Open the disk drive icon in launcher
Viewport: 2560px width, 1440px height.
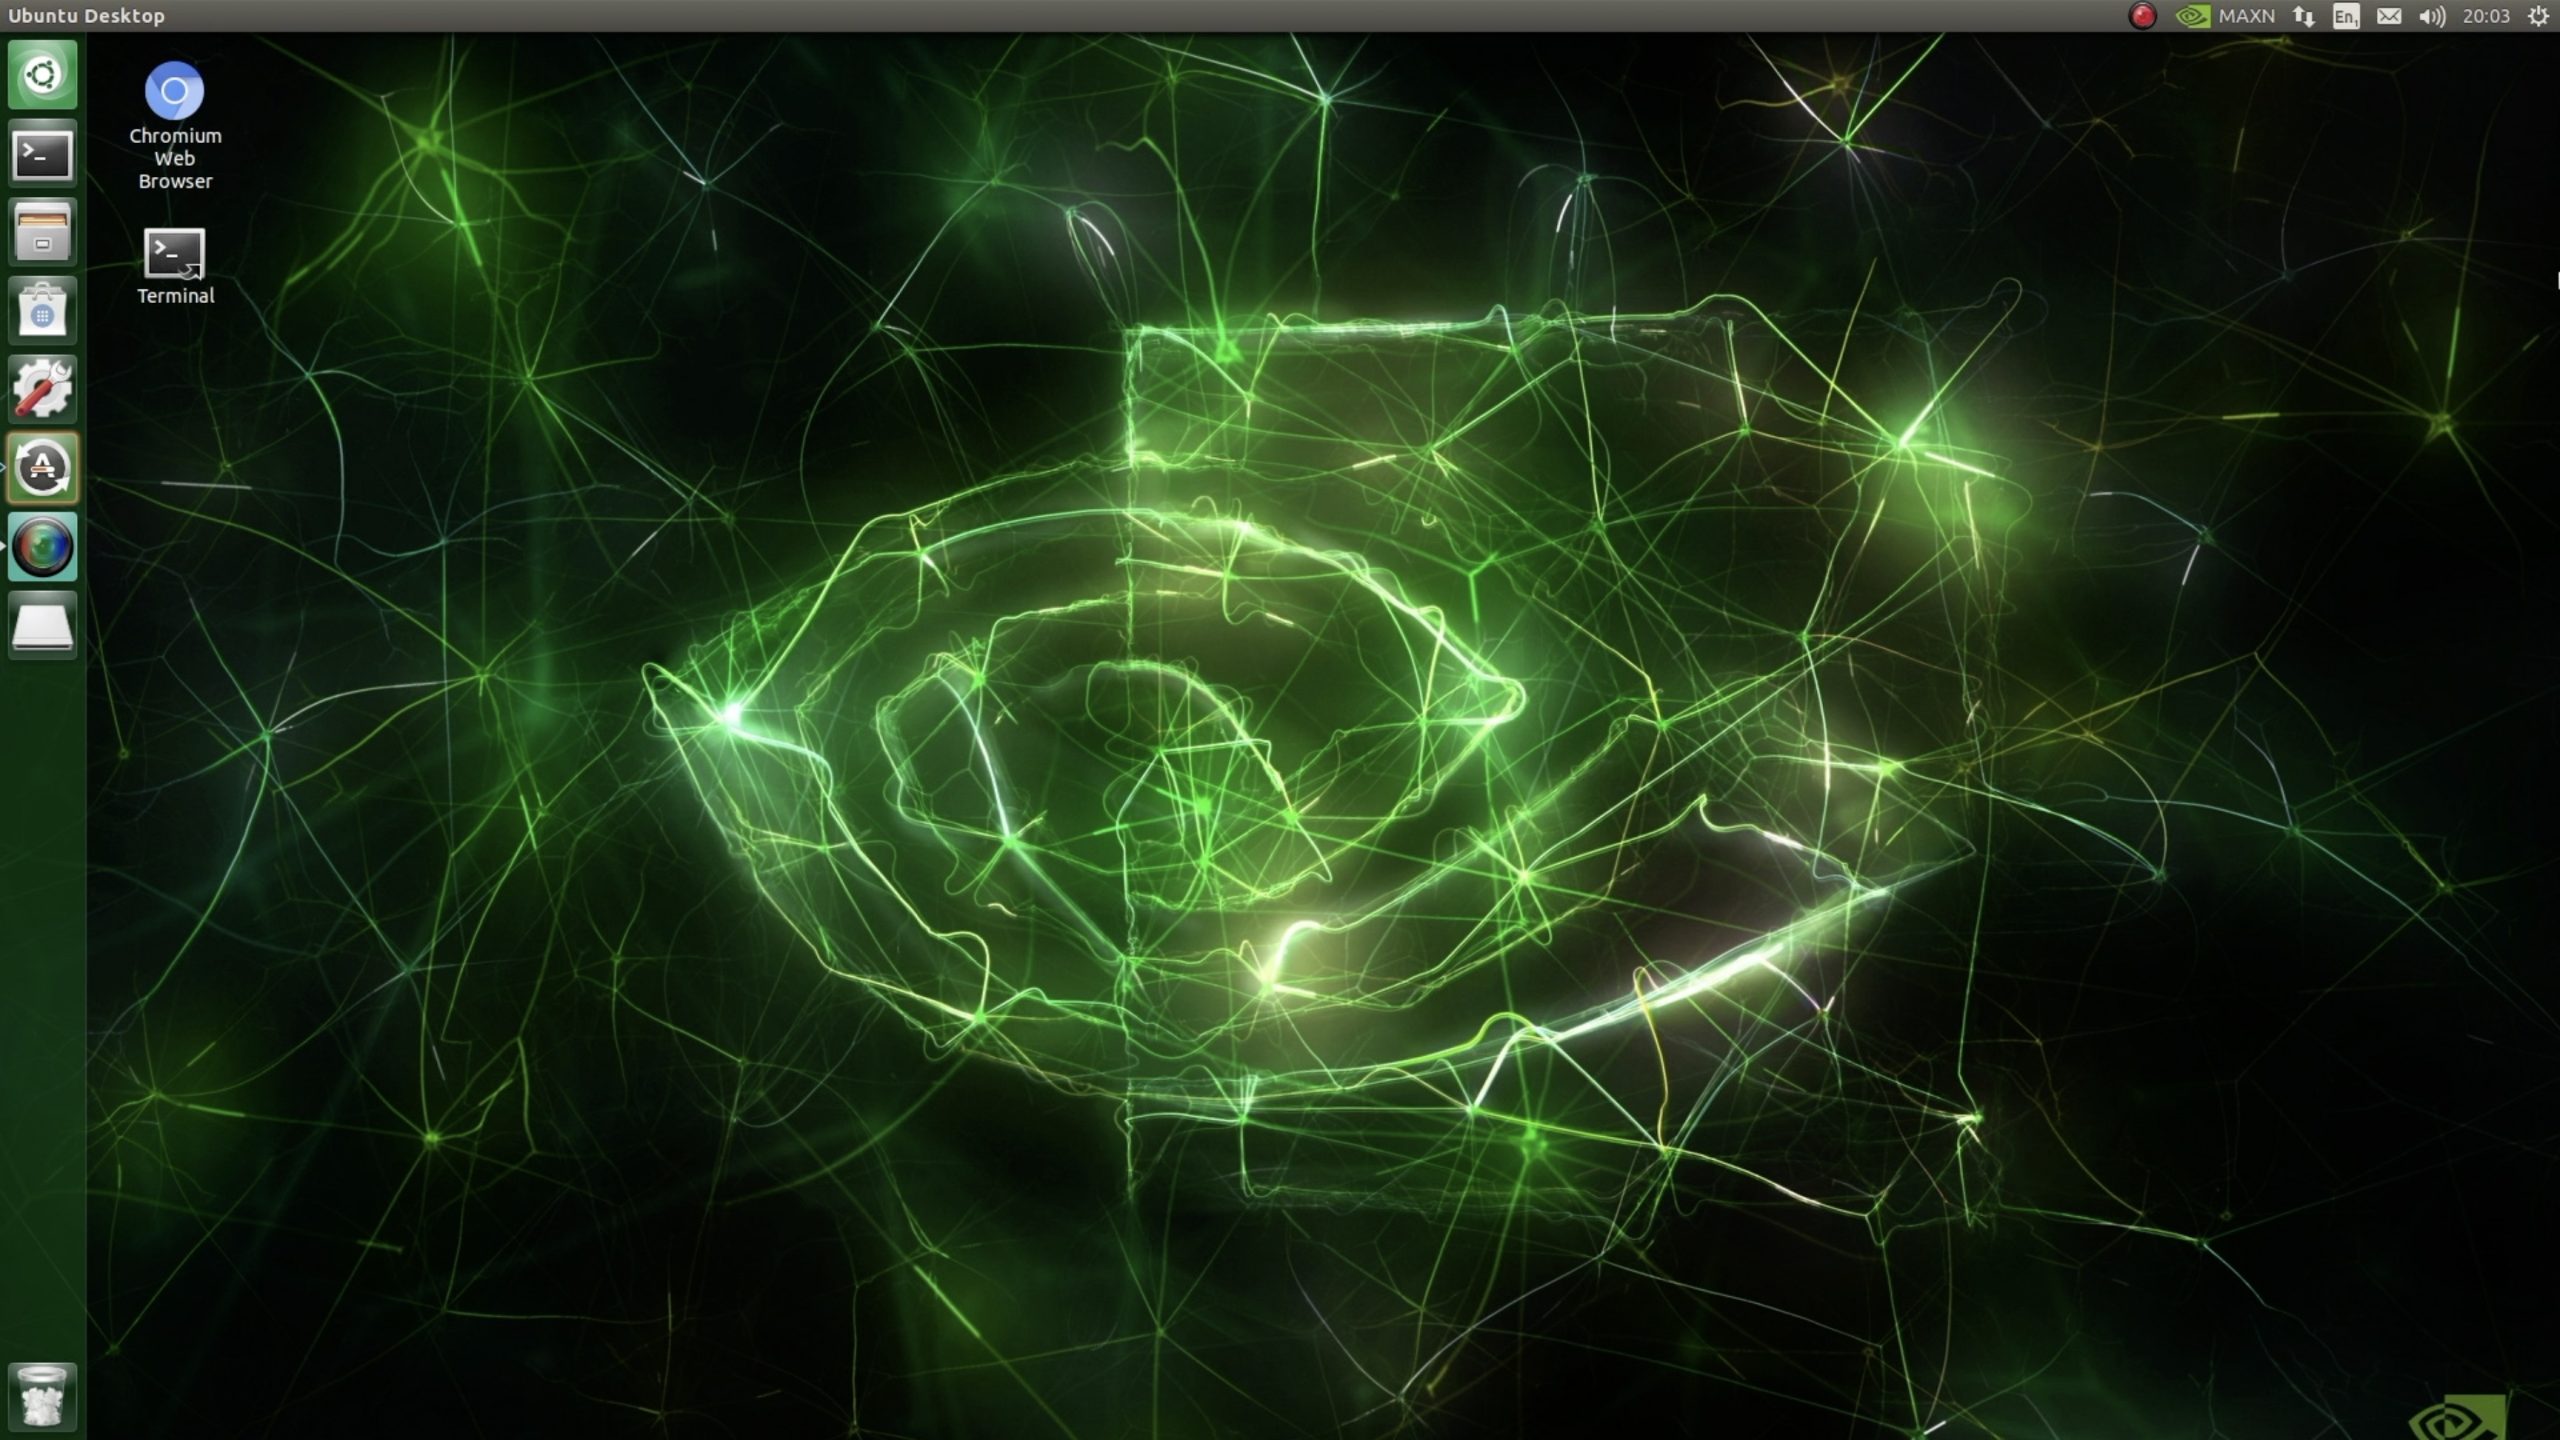[42, 623]
